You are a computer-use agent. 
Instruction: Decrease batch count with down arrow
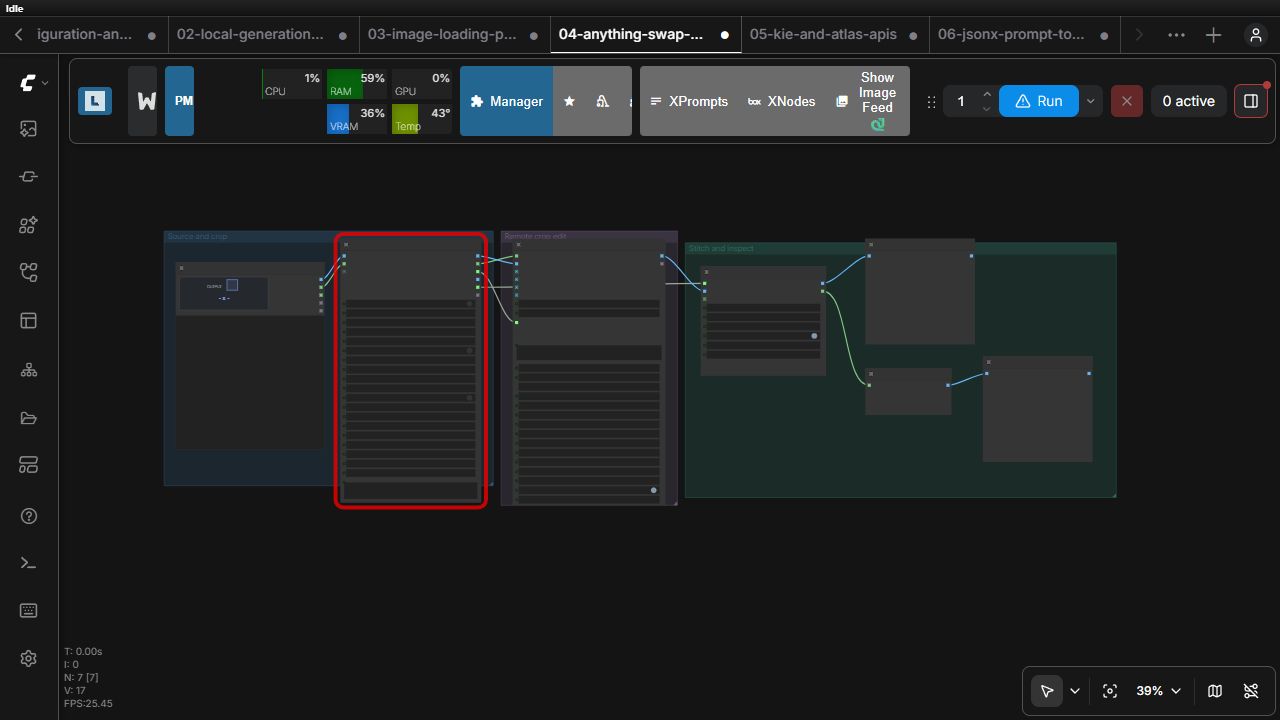pyautogui.click(x=987, y=109)
